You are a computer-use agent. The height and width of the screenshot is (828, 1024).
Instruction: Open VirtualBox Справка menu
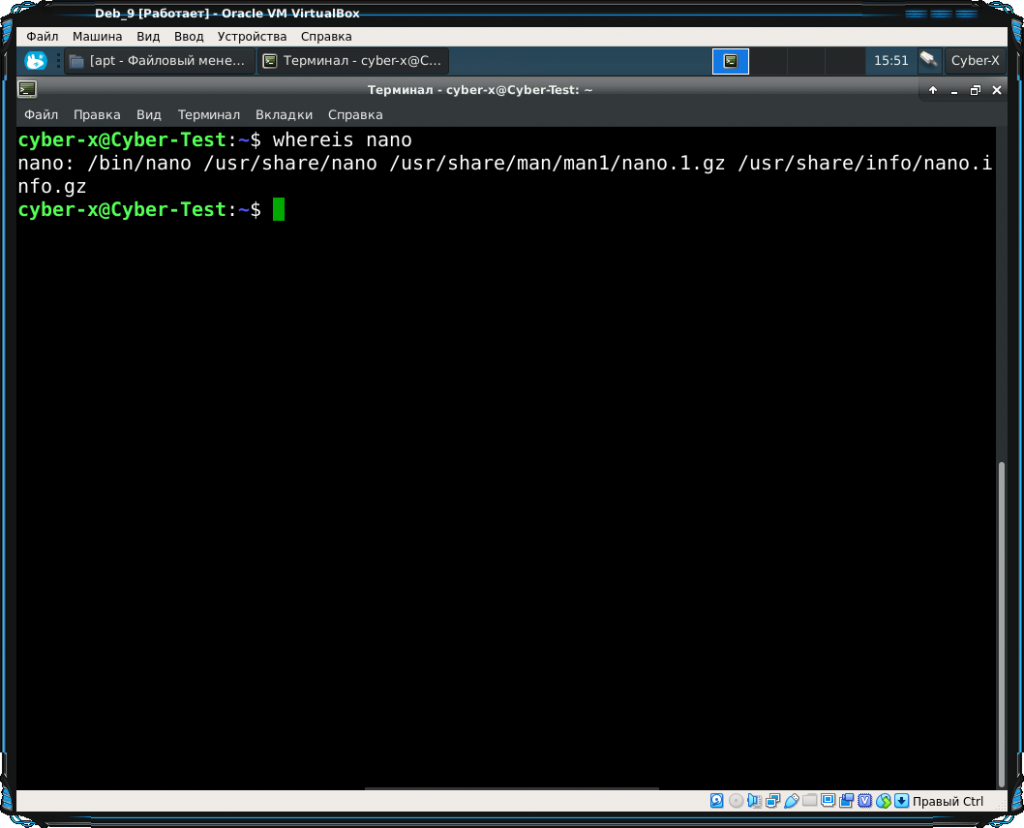click(326, 37)
